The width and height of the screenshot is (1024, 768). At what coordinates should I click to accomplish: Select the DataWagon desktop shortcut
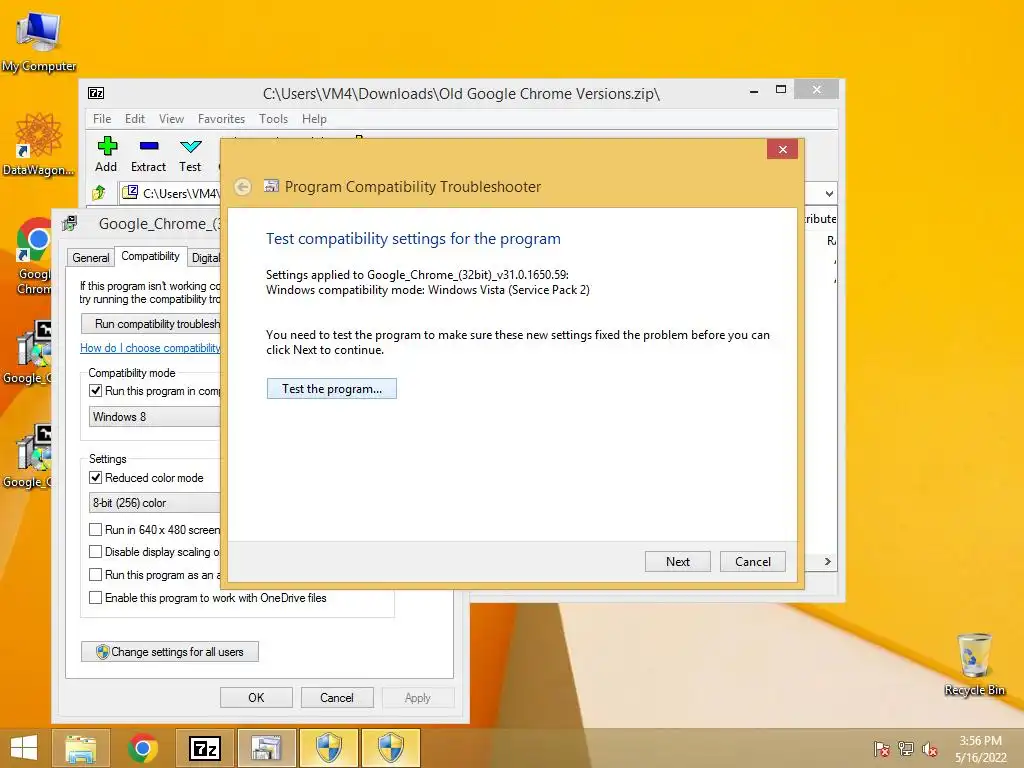pyautogui.click(x=39, y=144)
